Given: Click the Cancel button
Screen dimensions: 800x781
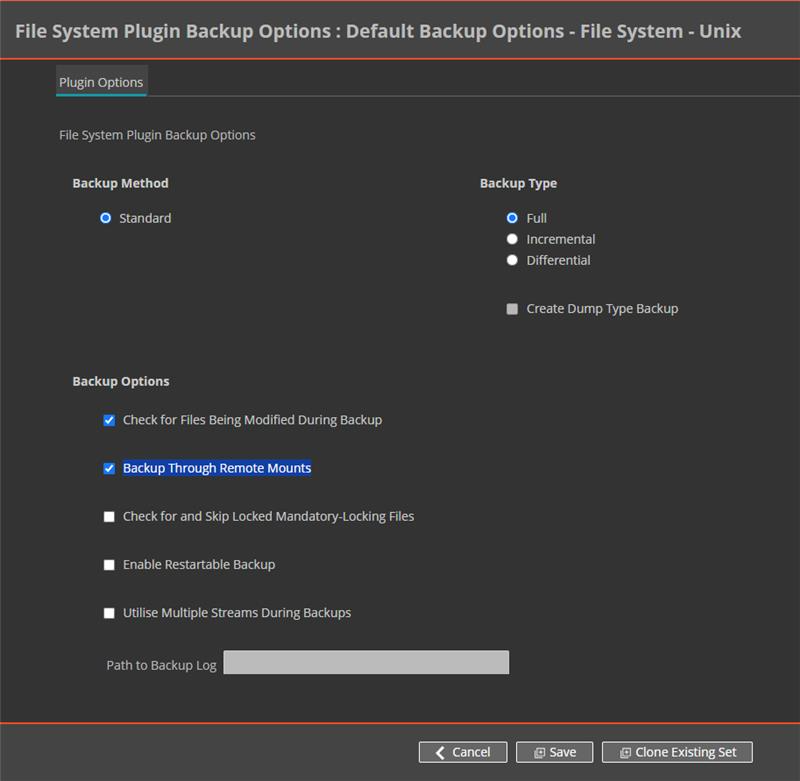Looking at the screenshot, I should 462,752.
